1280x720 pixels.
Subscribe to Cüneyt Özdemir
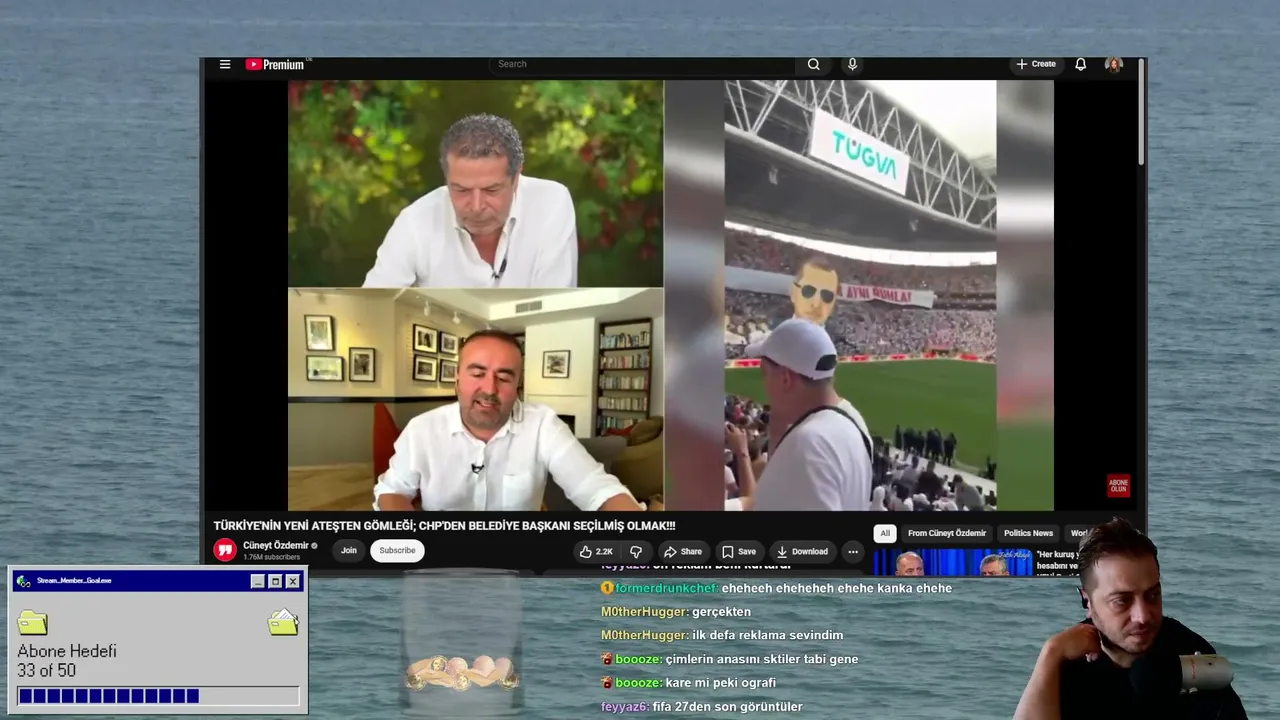point(397,550)
